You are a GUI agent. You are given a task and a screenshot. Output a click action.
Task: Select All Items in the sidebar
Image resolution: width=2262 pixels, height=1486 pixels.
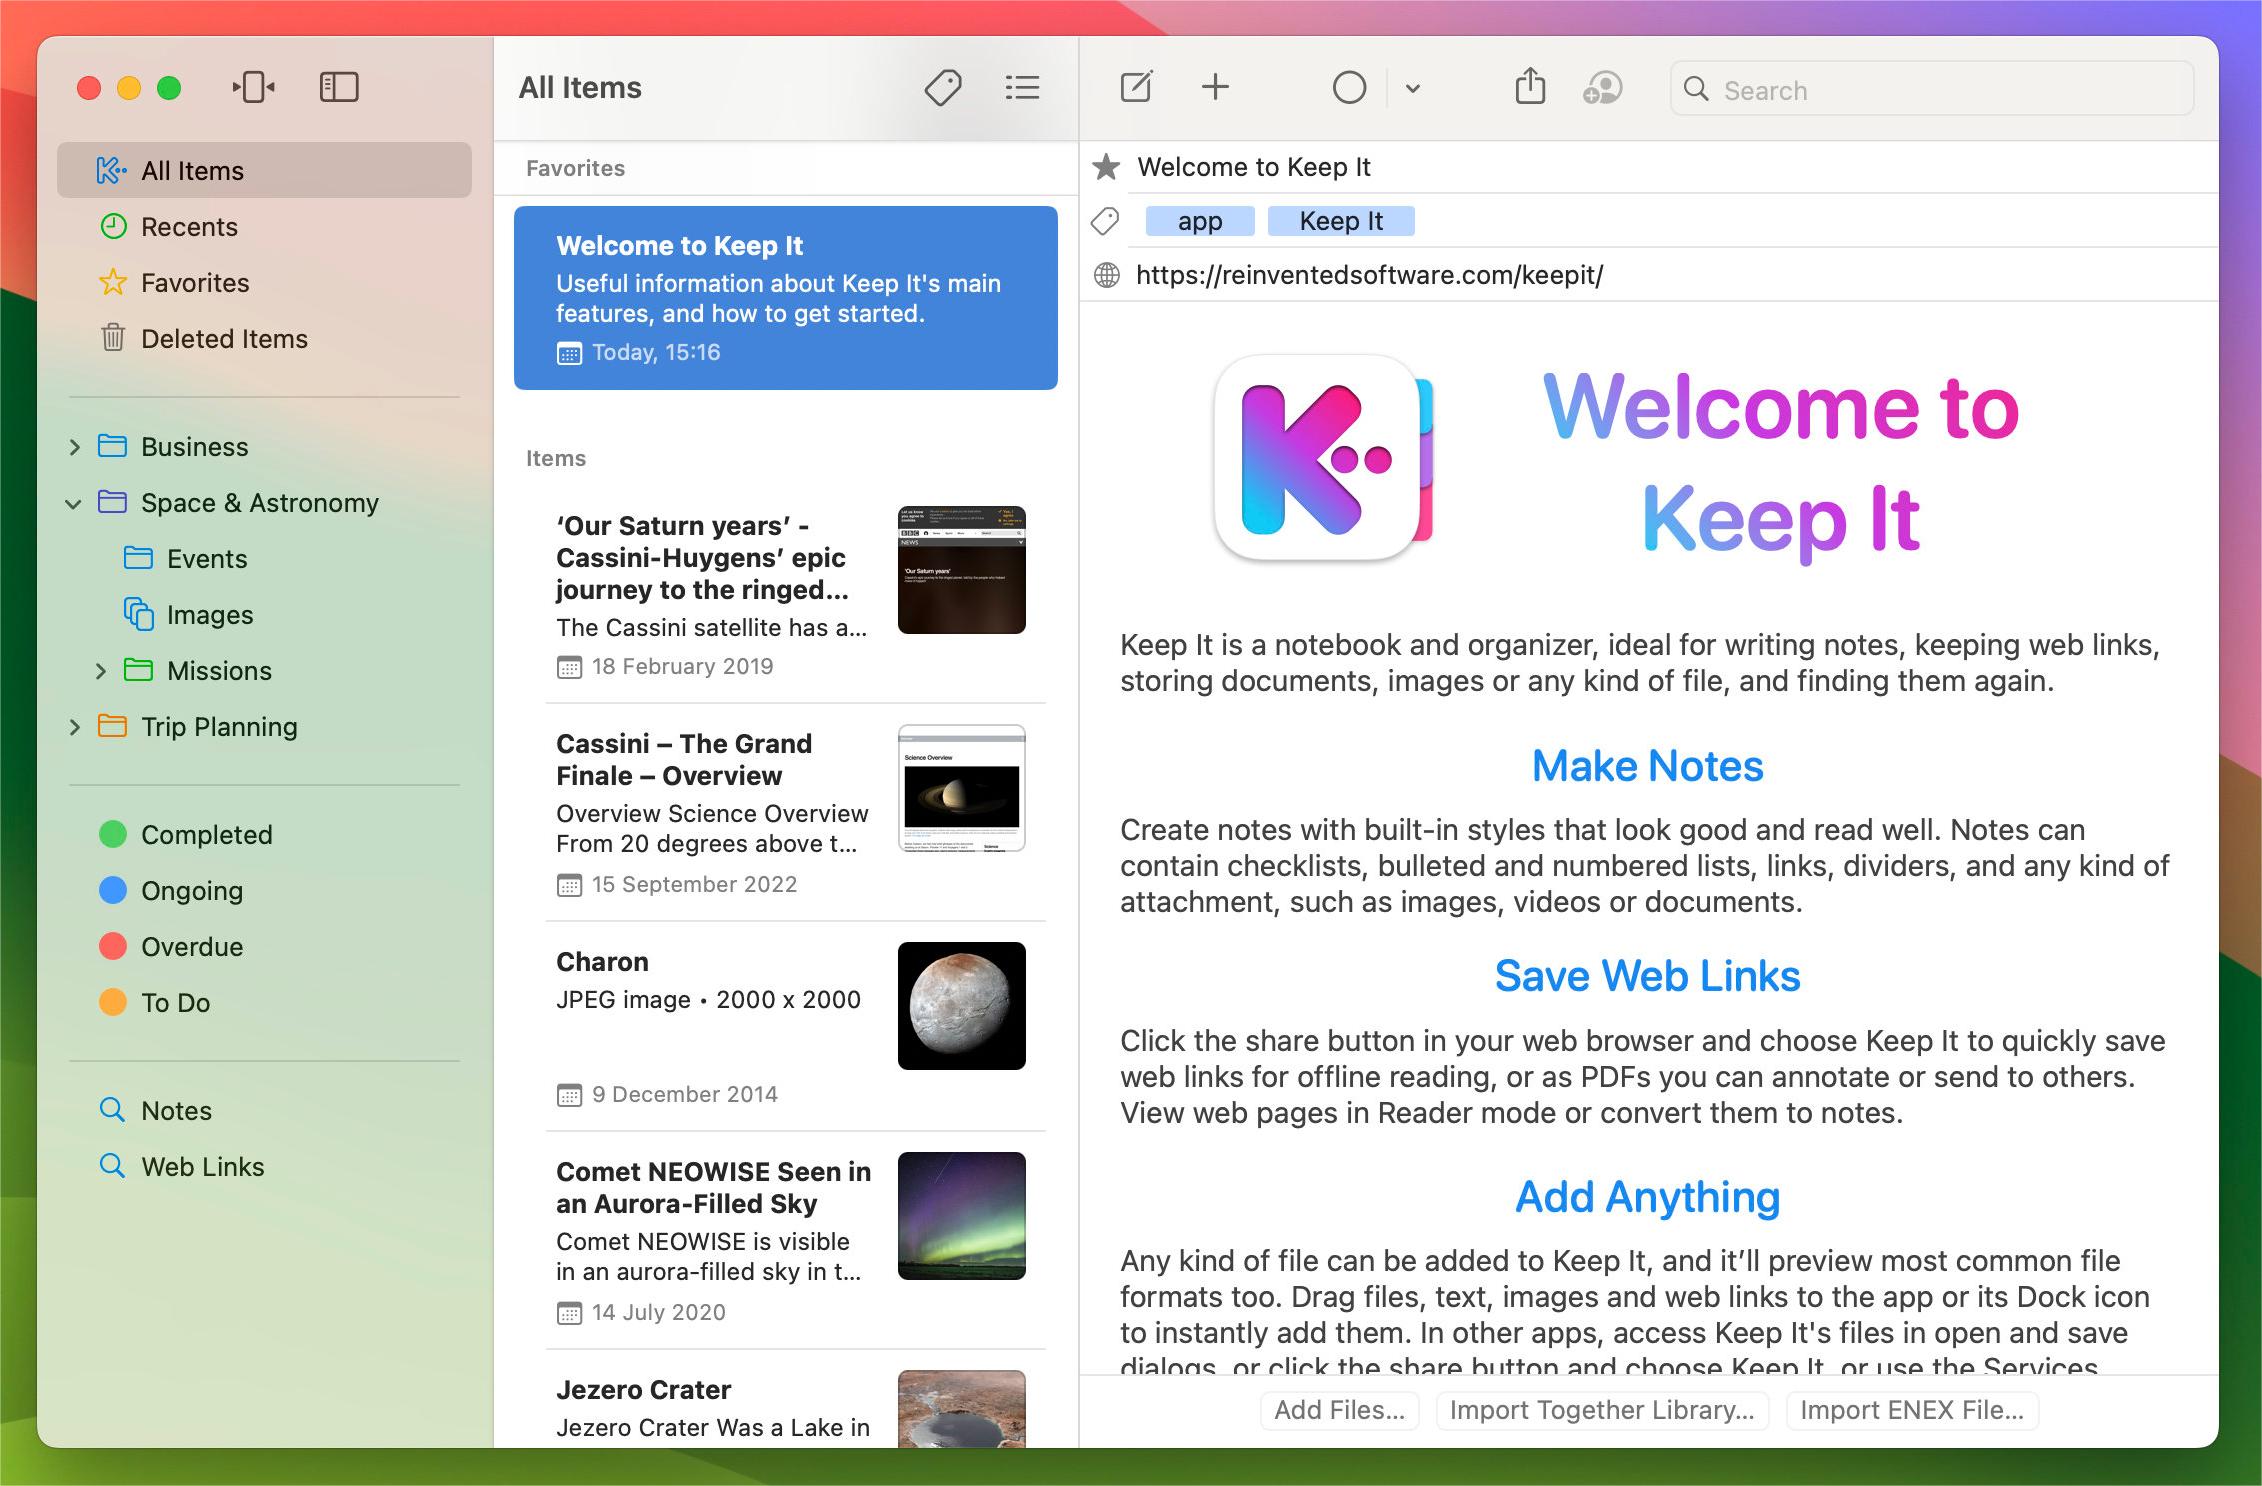pos(264,170)
